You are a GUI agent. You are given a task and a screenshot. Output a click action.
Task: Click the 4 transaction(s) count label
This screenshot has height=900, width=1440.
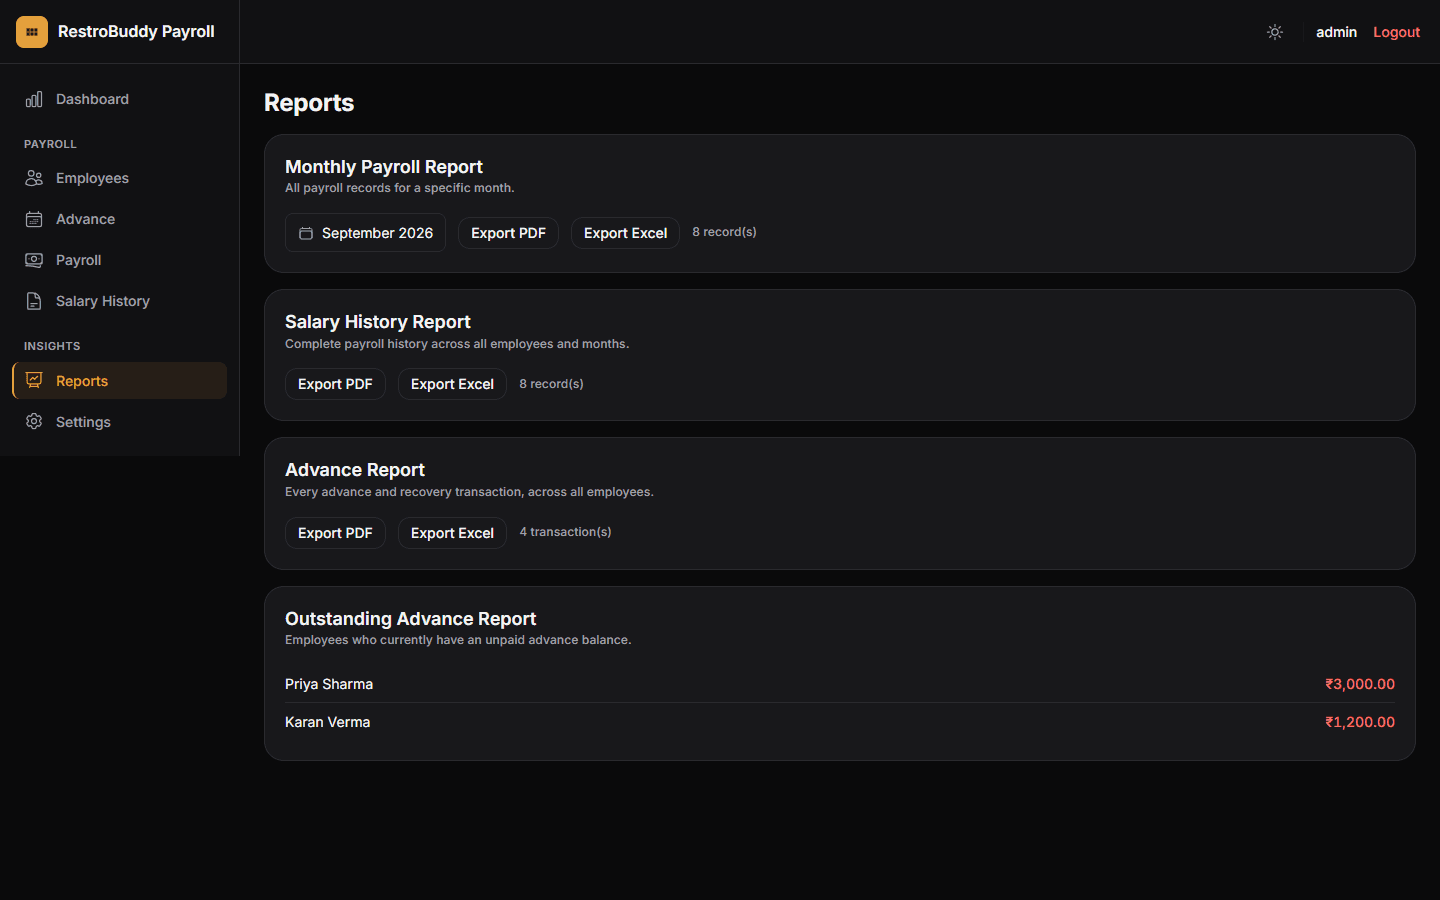565,532
